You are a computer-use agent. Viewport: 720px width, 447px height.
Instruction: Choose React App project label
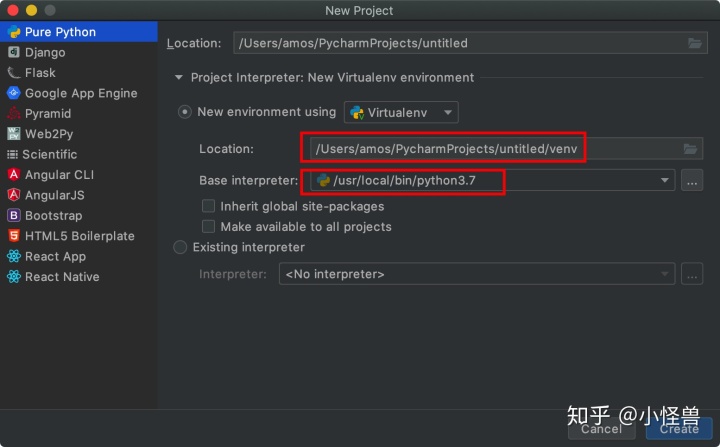click(x=56, y=256)
